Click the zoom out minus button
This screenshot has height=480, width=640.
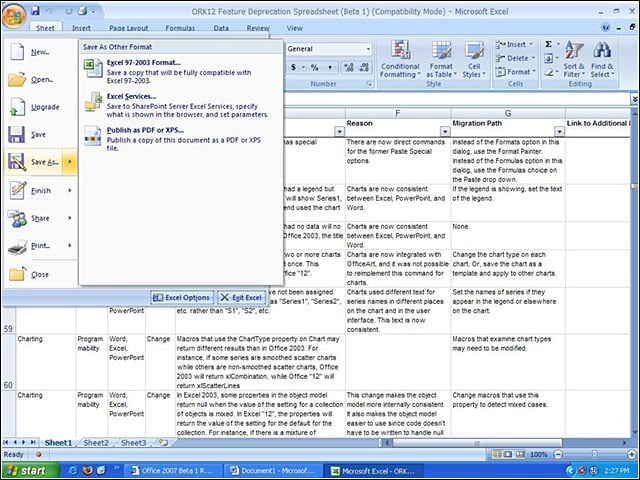(x=558, y=454)
